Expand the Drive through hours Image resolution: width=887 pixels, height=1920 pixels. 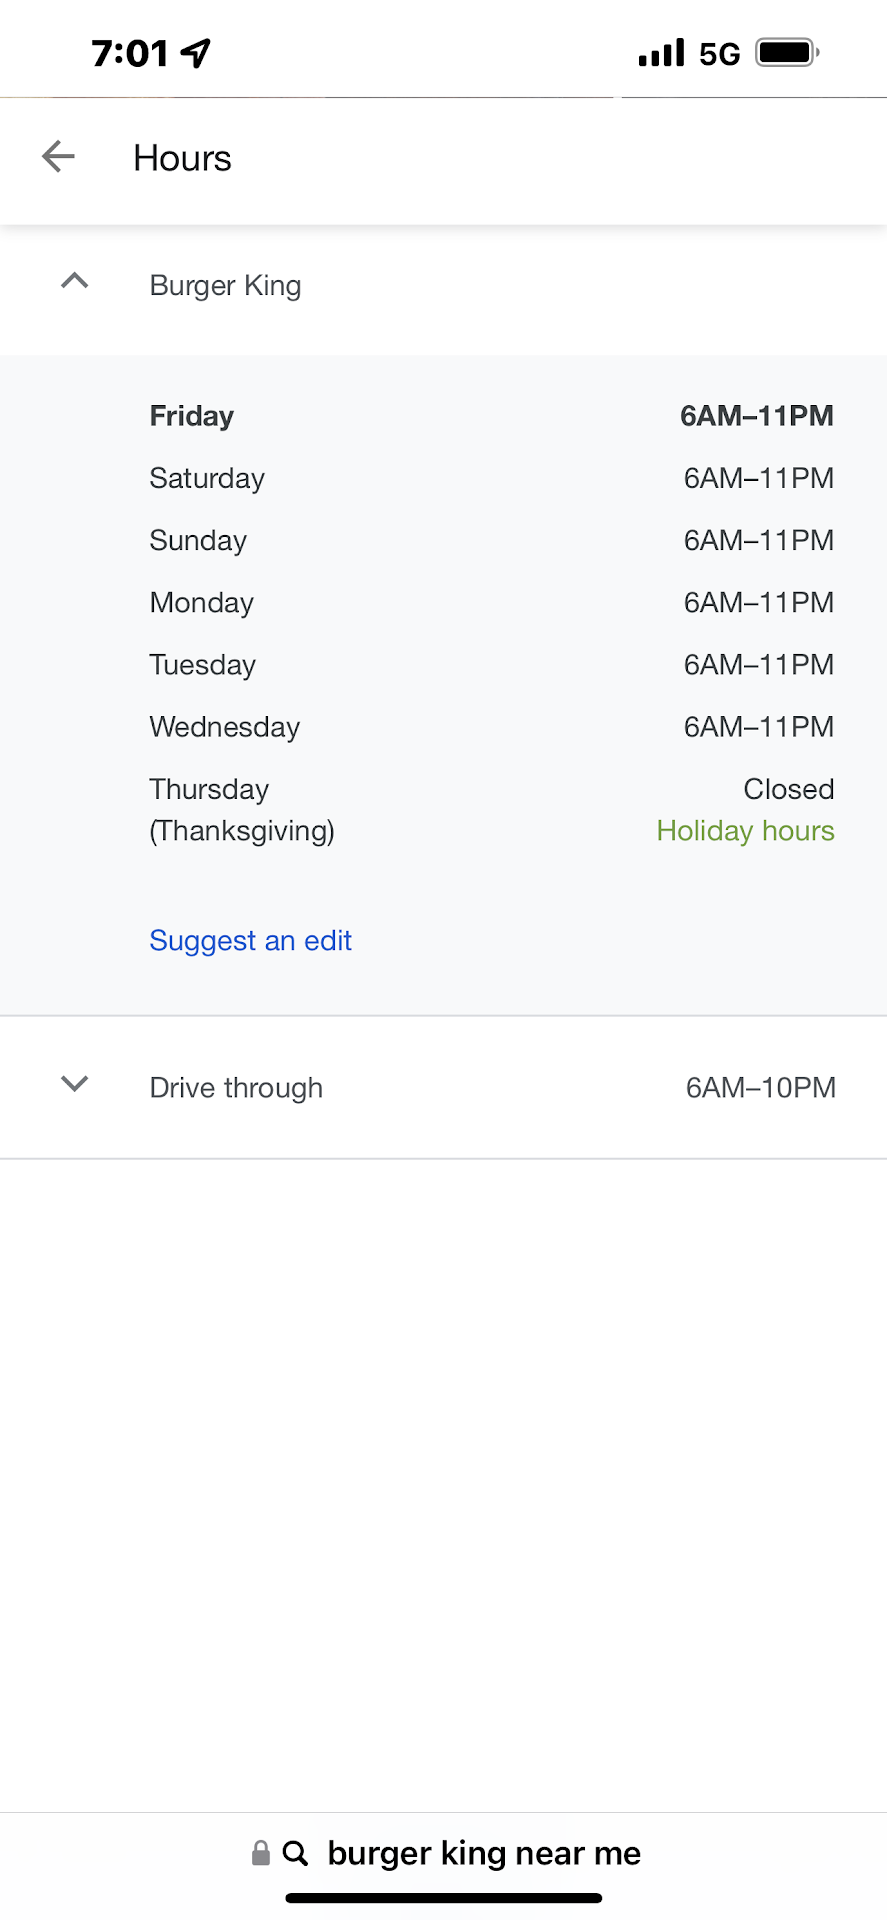point(75,1085)
